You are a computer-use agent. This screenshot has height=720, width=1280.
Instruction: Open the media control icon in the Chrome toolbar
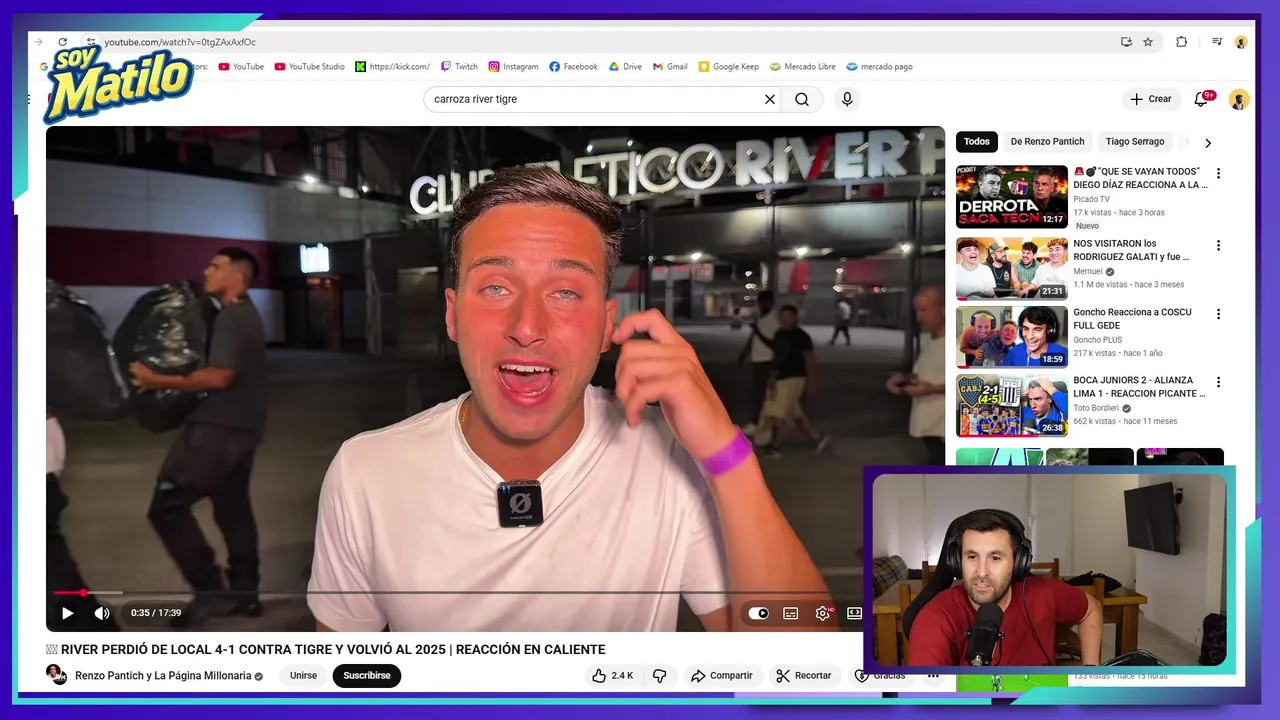coord(1217,42)
